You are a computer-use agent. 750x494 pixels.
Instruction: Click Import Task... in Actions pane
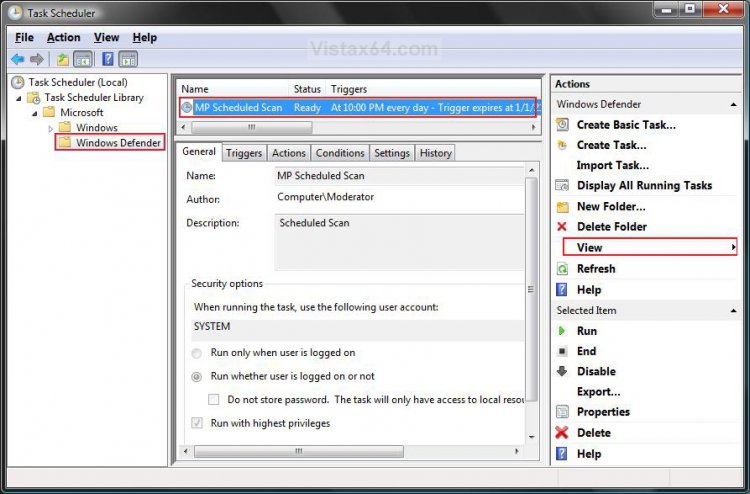click(x=613, y=165)
